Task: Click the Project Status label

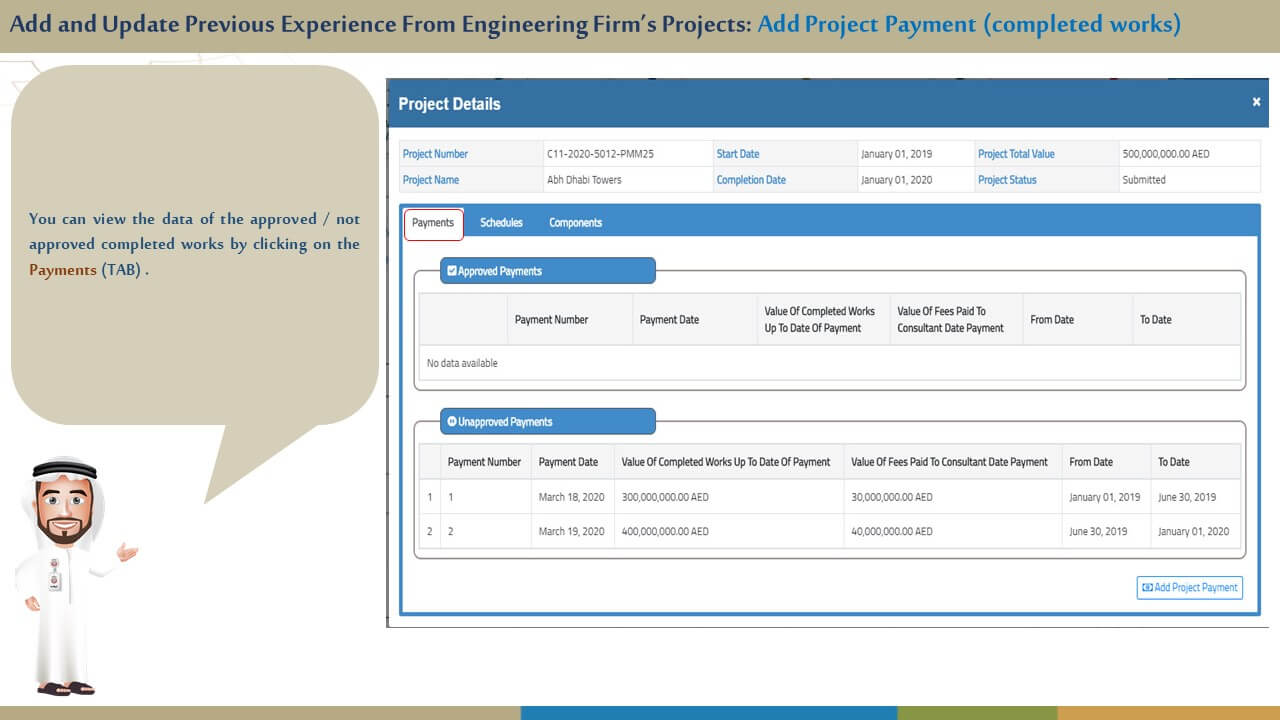Action: [x=1007, y=180]
